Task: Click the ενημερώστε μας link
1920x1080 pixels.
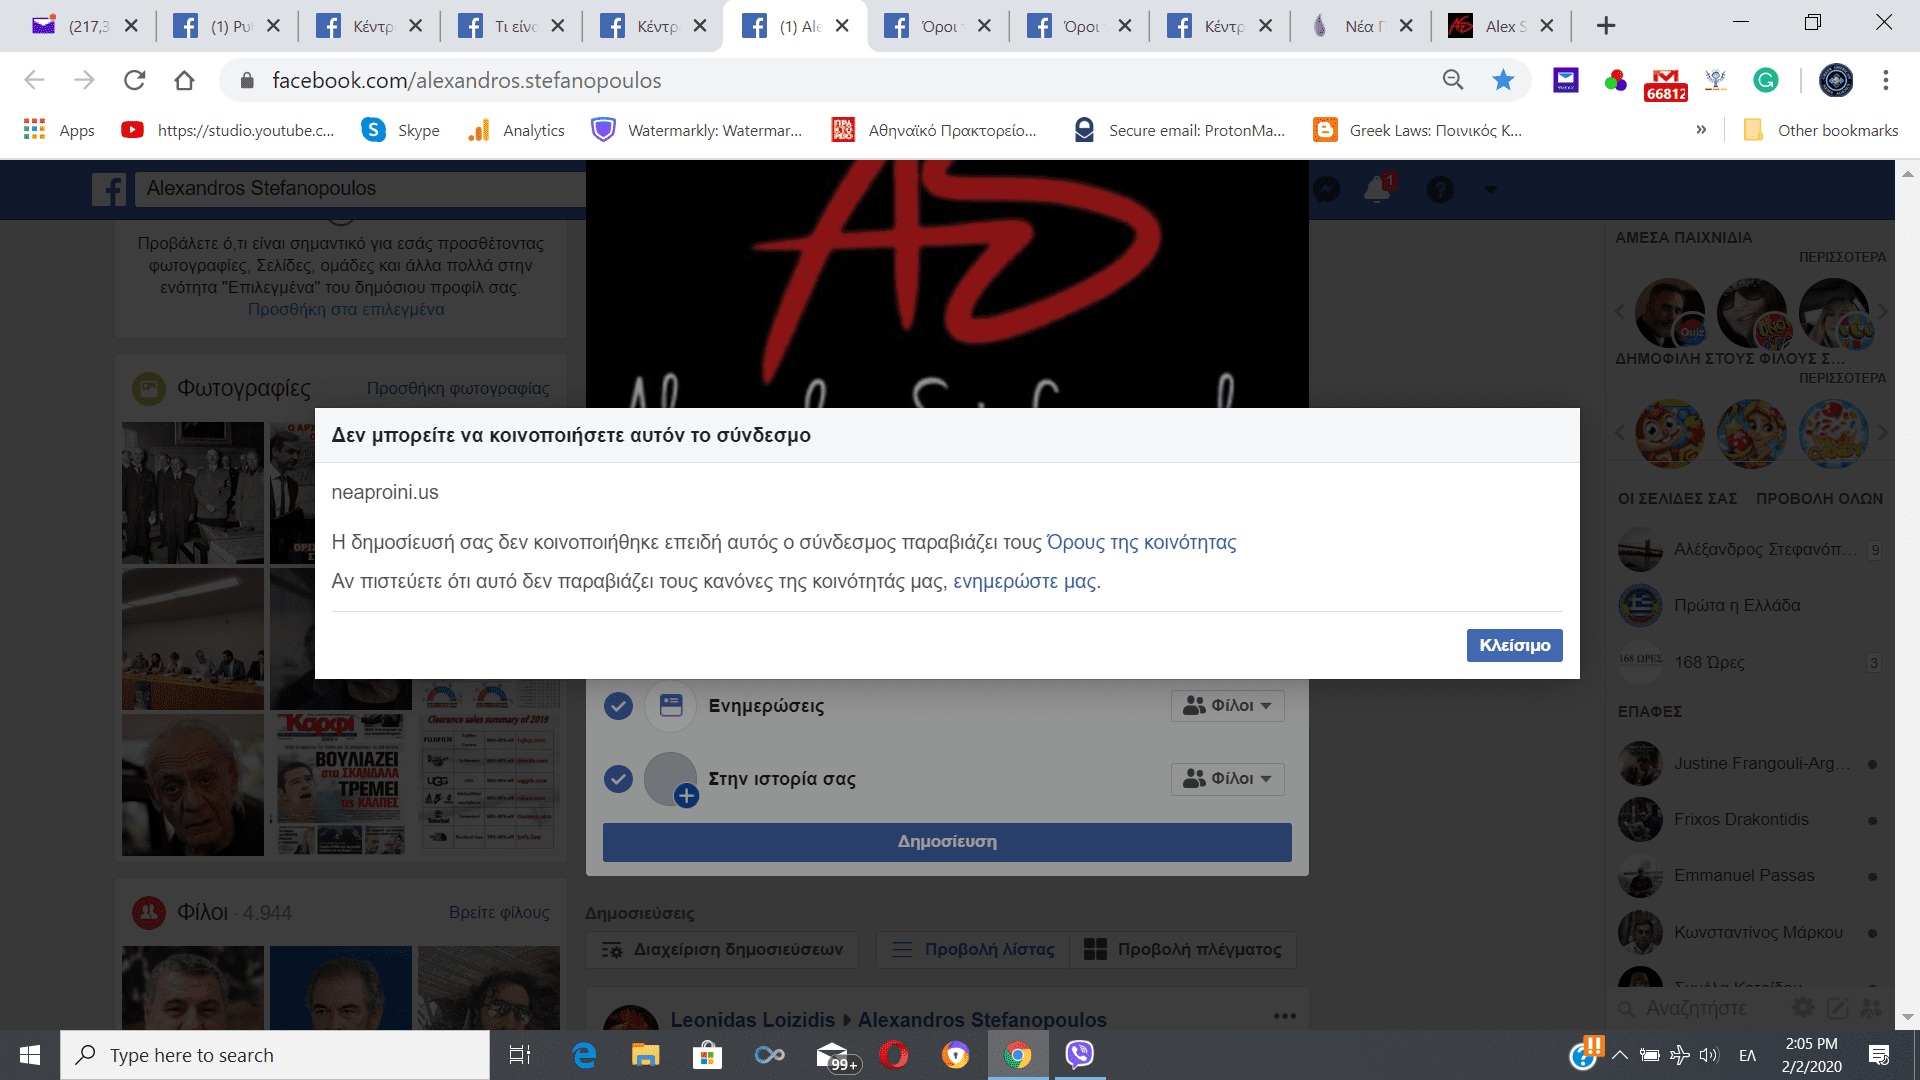Action: point(1024,581)
